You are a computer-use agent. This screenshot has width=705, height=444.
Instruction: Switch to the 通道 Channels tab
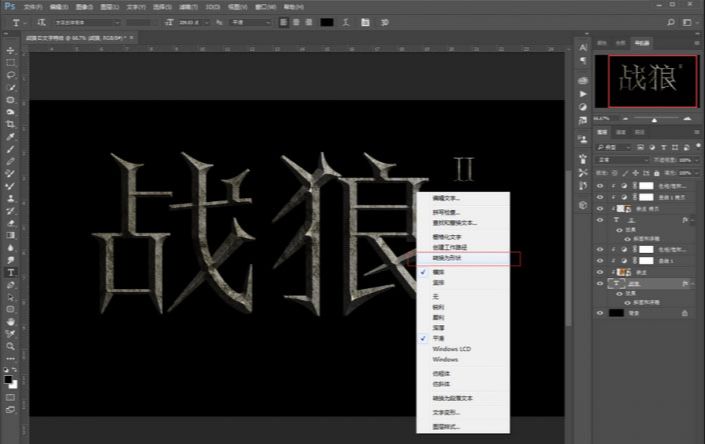click(x=621, y=132)
